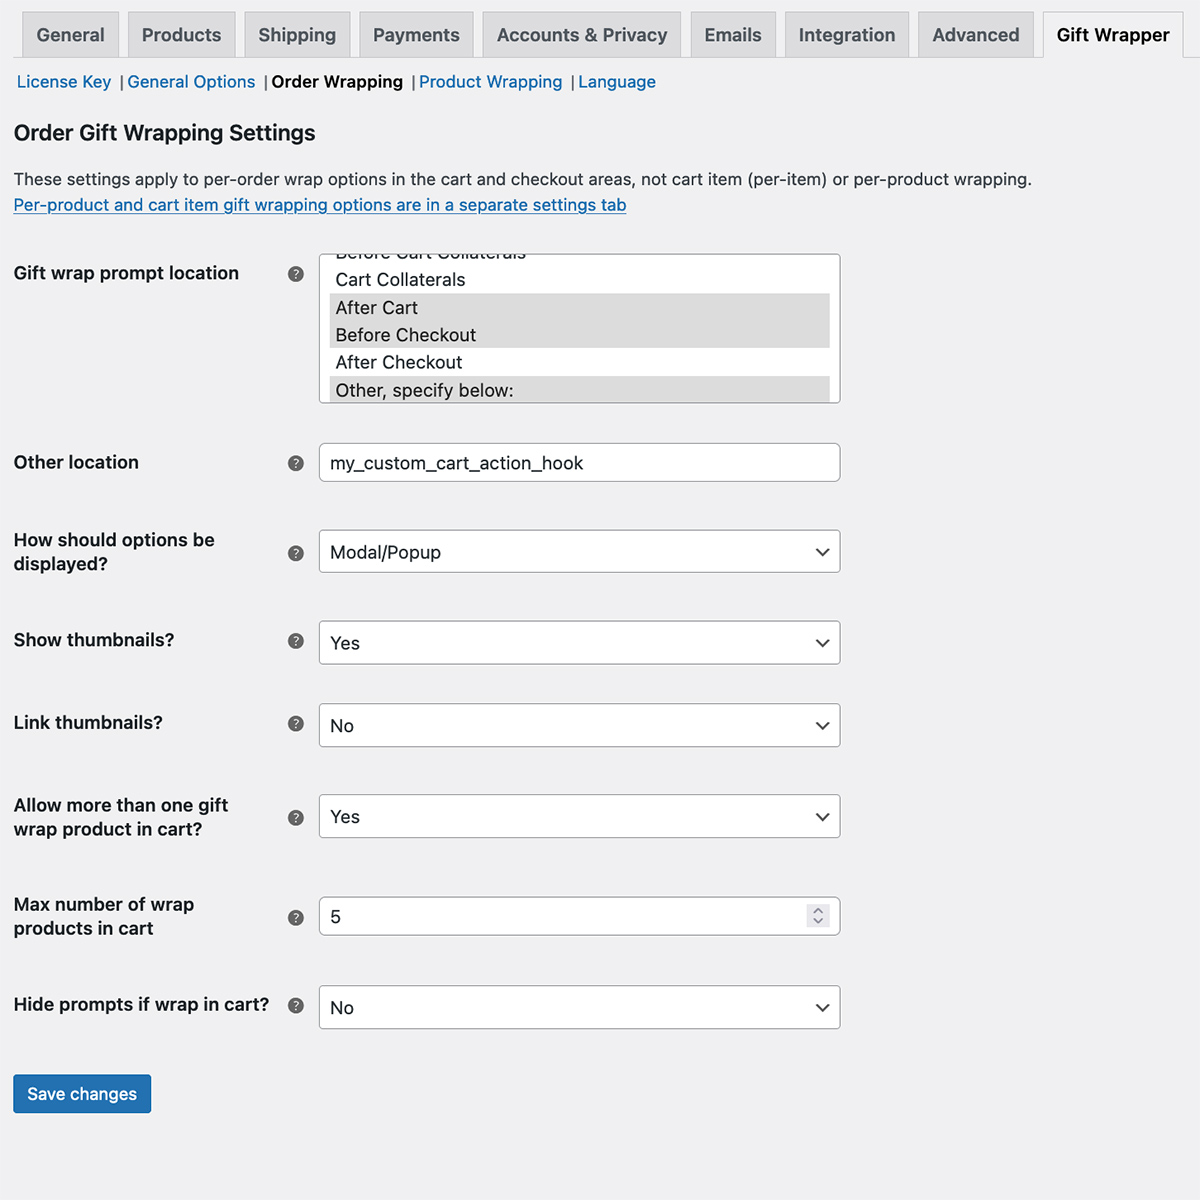This screenshot has width=1200, height=1200.
Task: Go to Product Wrapping section
Action: pos(491,82)
